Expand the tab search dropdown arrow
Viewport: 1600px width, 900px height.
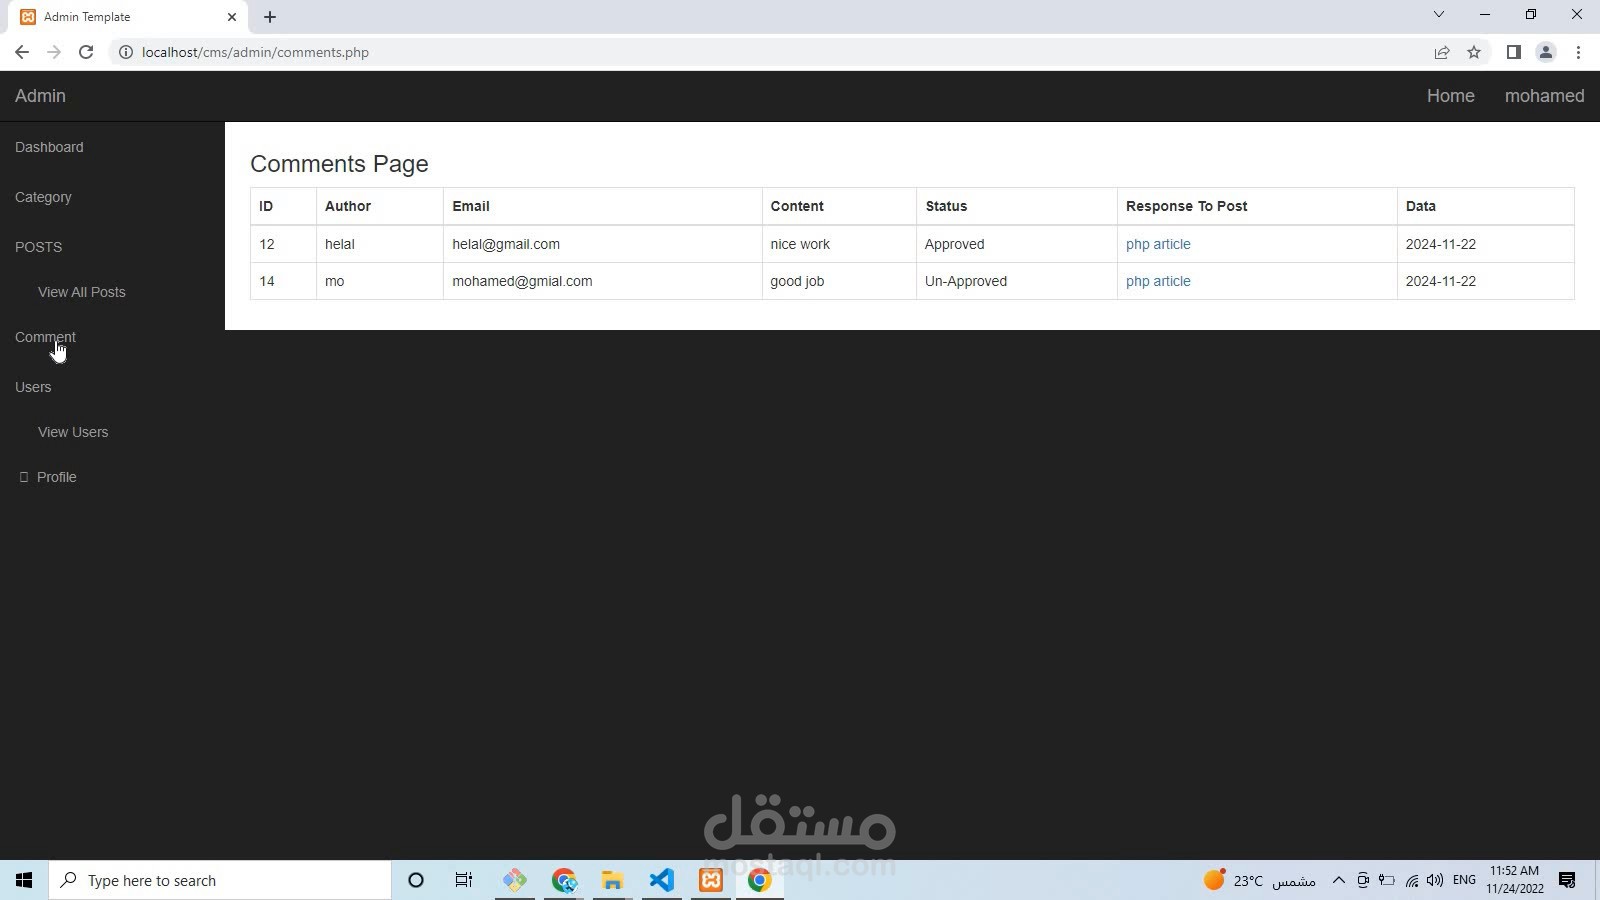[x=1439, y=15]
